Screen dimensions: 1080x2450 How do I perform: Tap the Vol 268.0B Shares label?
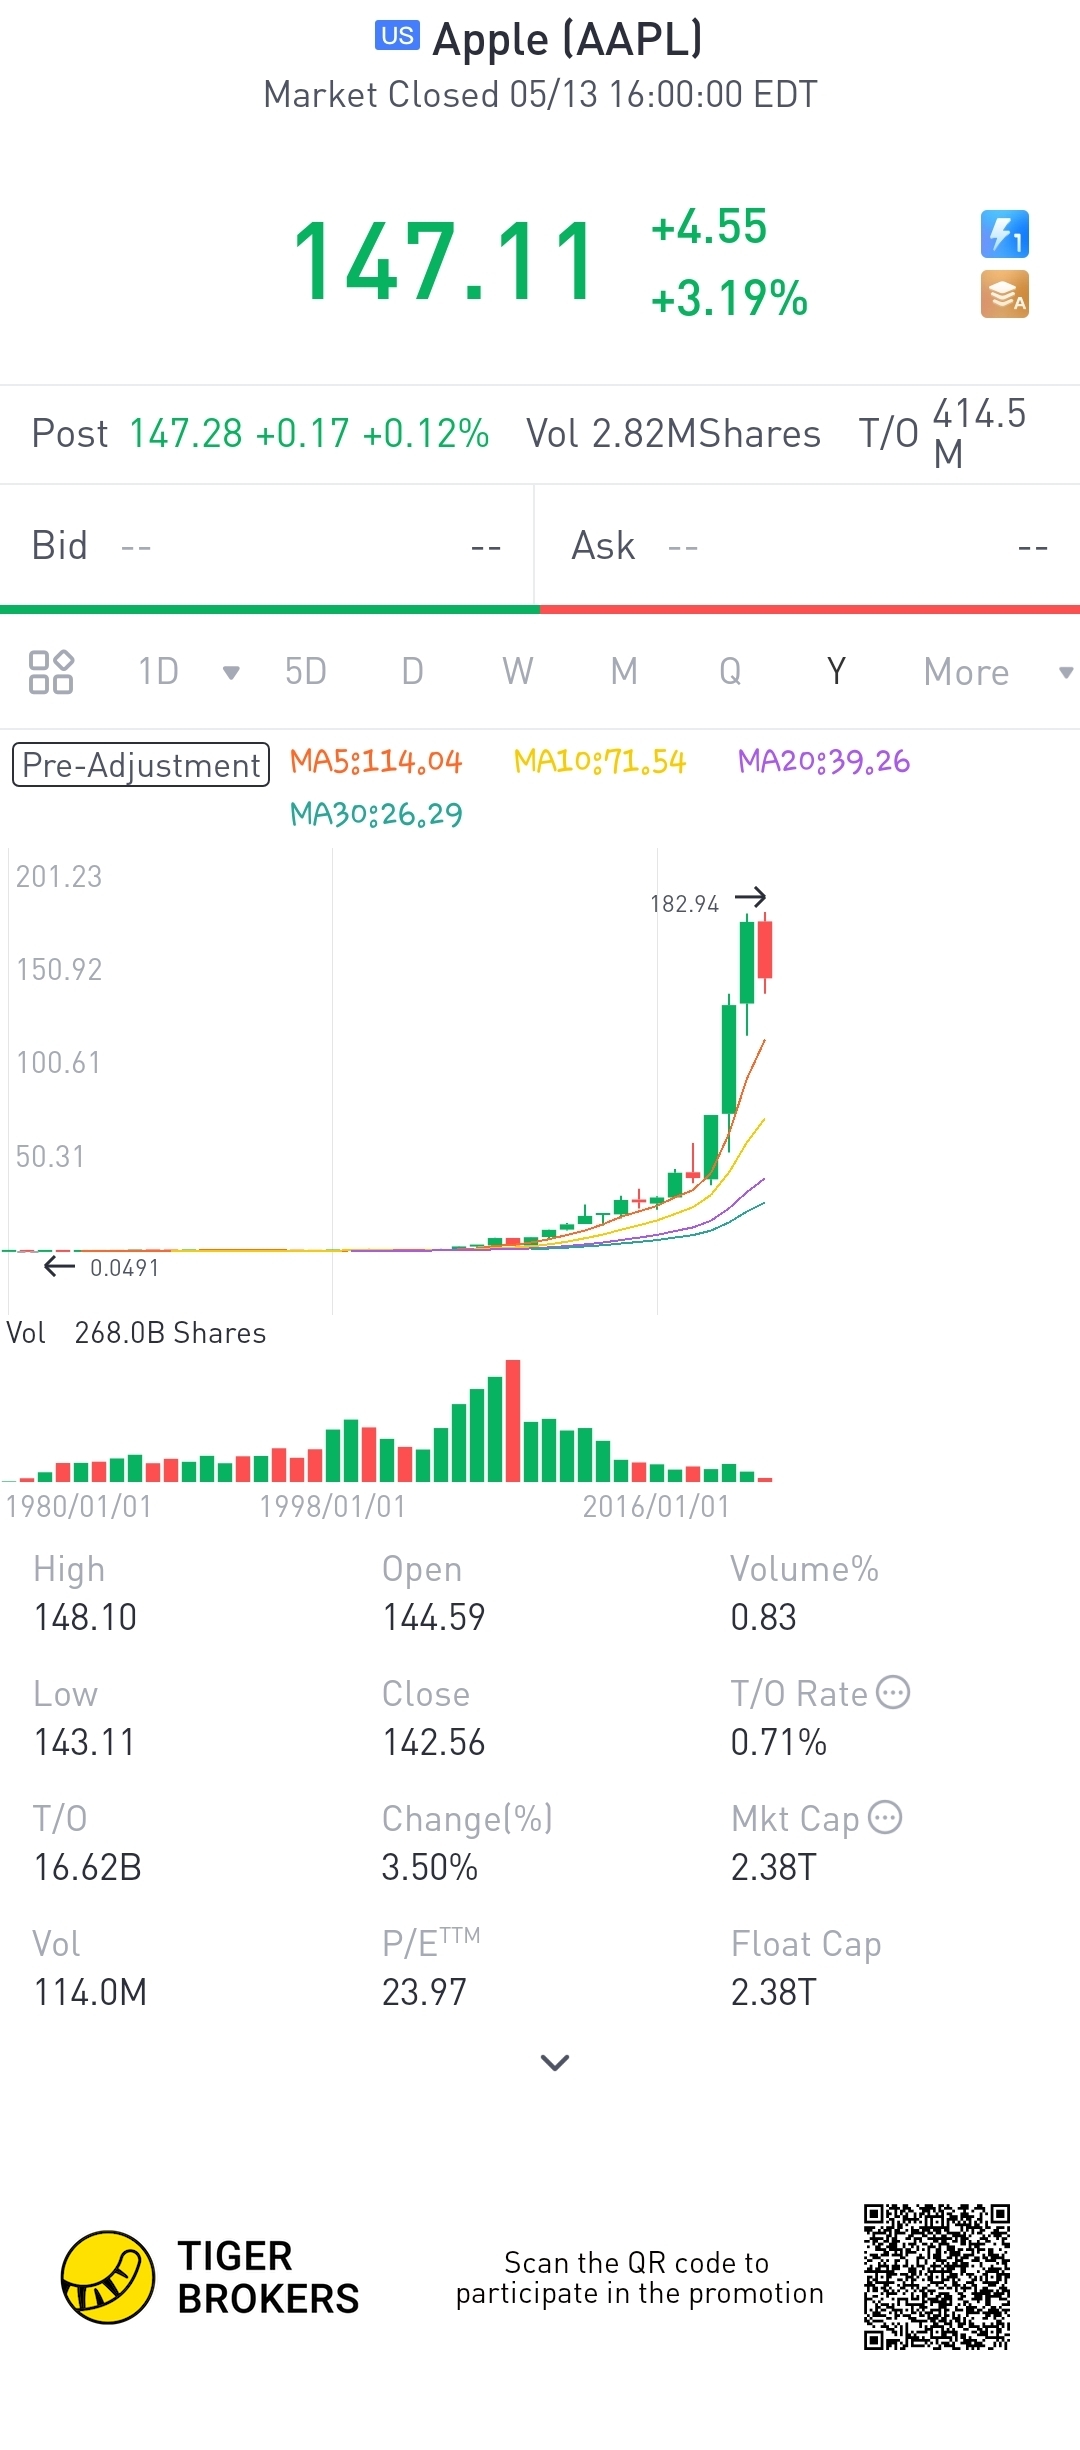point(136,1333)
